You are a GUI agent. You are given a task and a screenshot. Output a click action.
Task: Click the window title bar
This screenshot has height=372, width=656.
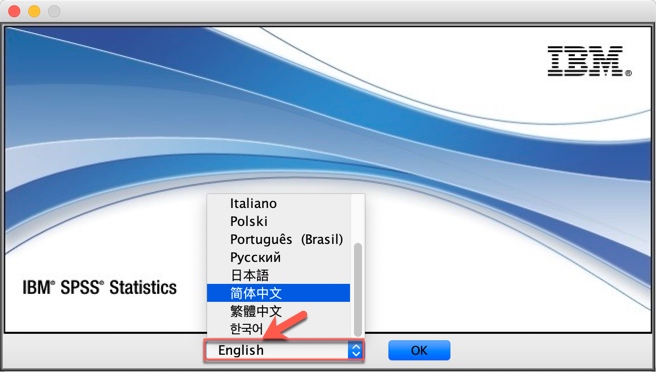click(x=328, y=11)
